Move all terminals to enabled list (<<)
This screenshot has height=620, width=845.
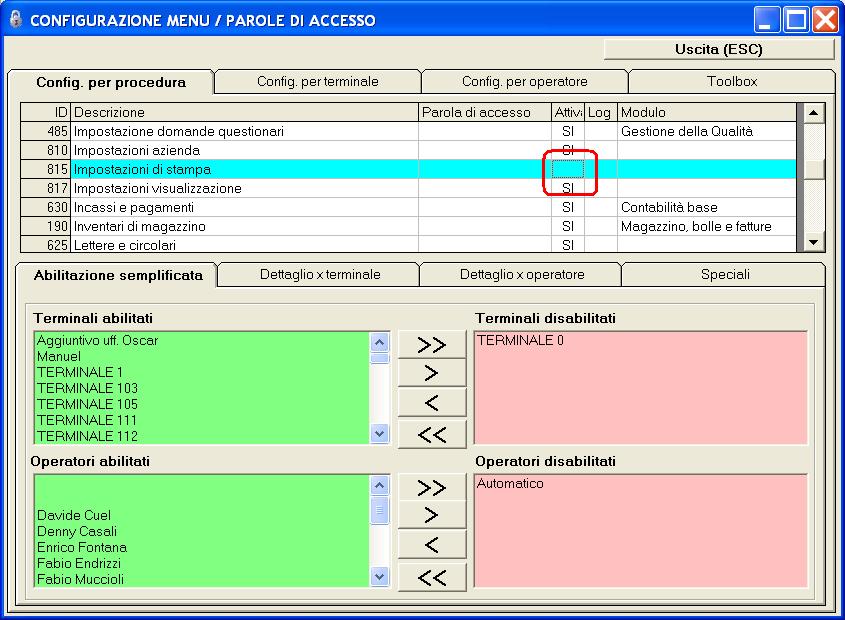(432, 434)
